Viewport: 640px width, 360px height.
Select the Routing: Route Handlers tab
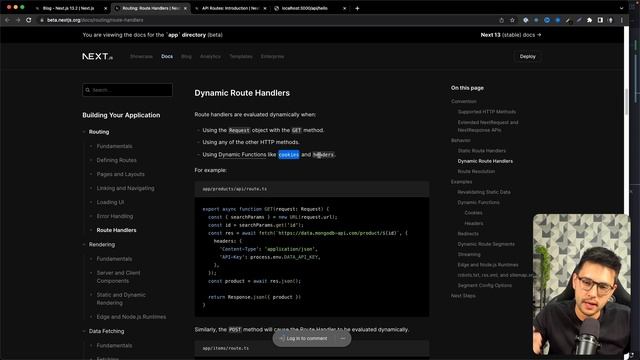pyautogui.click(x=151, y=8)
